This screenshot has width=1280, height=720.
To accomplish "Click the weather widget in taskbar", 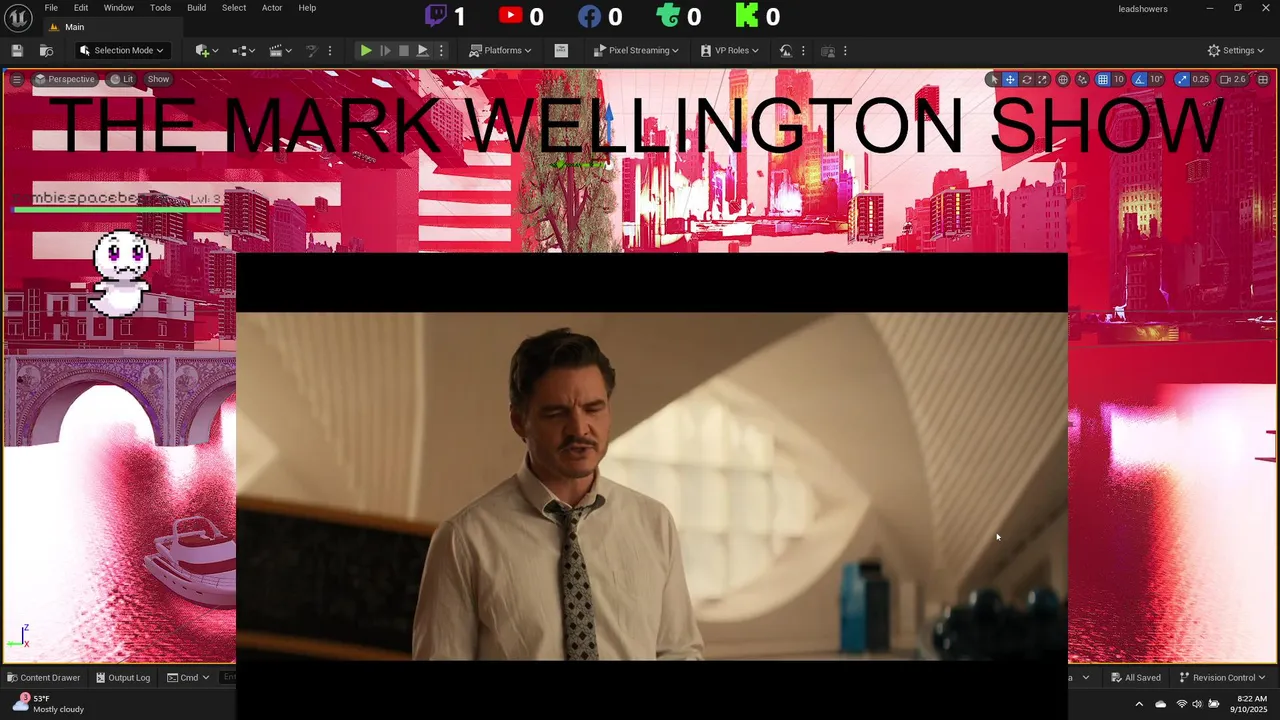I will 48,704.
